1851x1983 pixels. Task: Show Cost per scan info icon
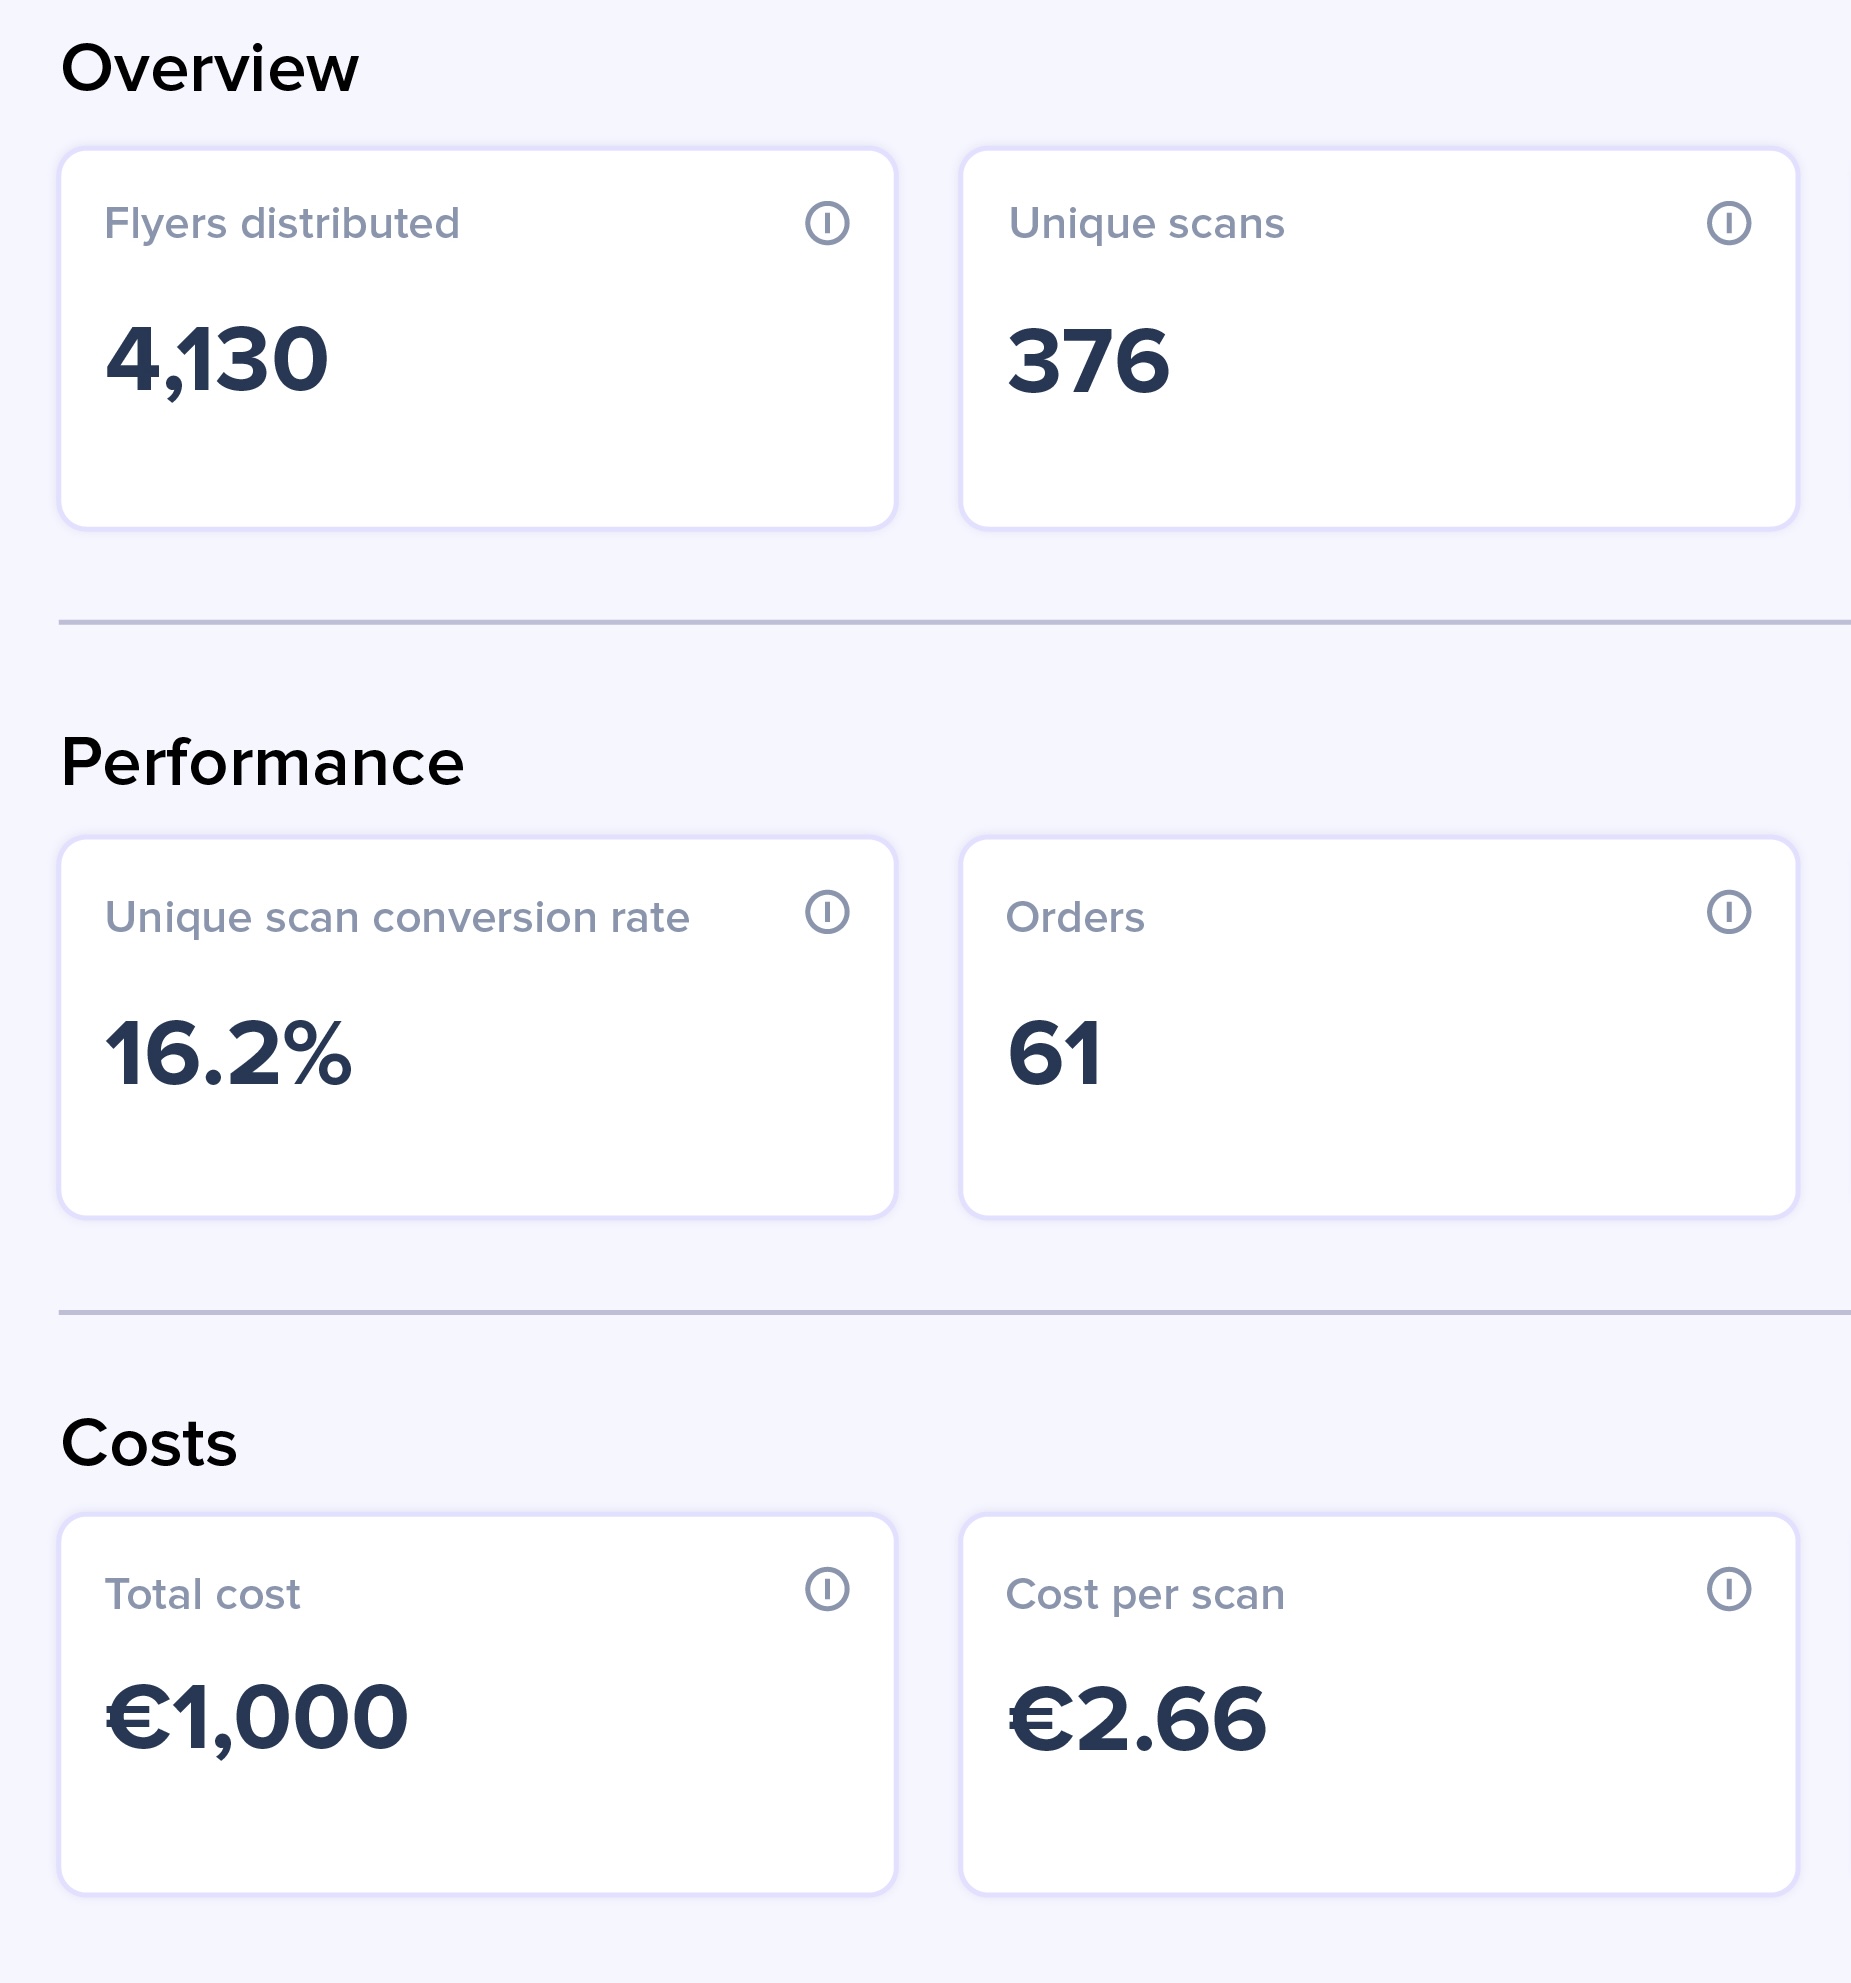click(1728, 1589)
